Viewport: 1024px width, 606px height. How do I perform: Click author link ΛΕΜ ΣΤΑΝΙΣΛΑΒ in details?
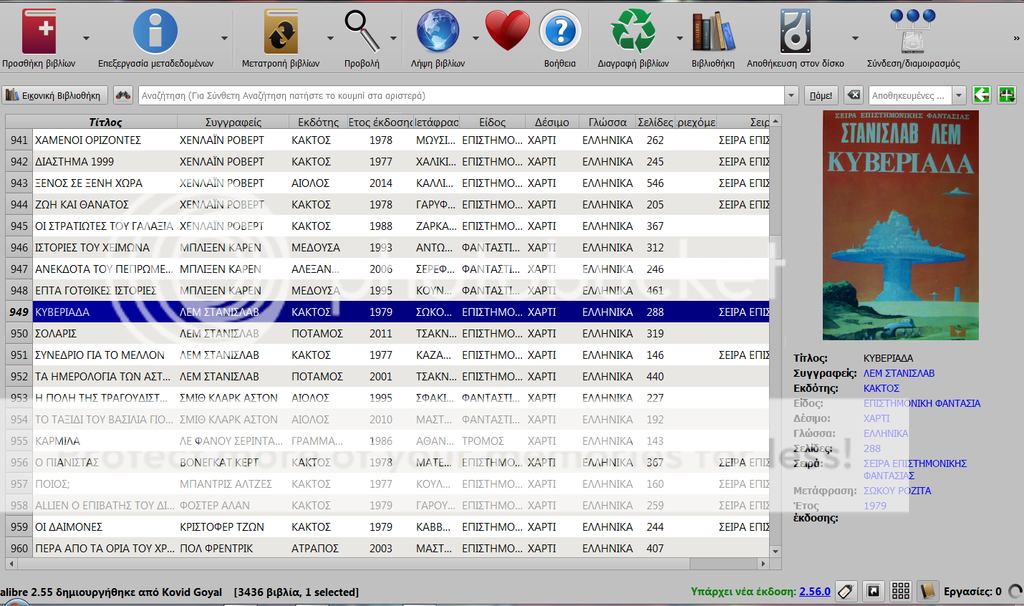pos(899,374)
